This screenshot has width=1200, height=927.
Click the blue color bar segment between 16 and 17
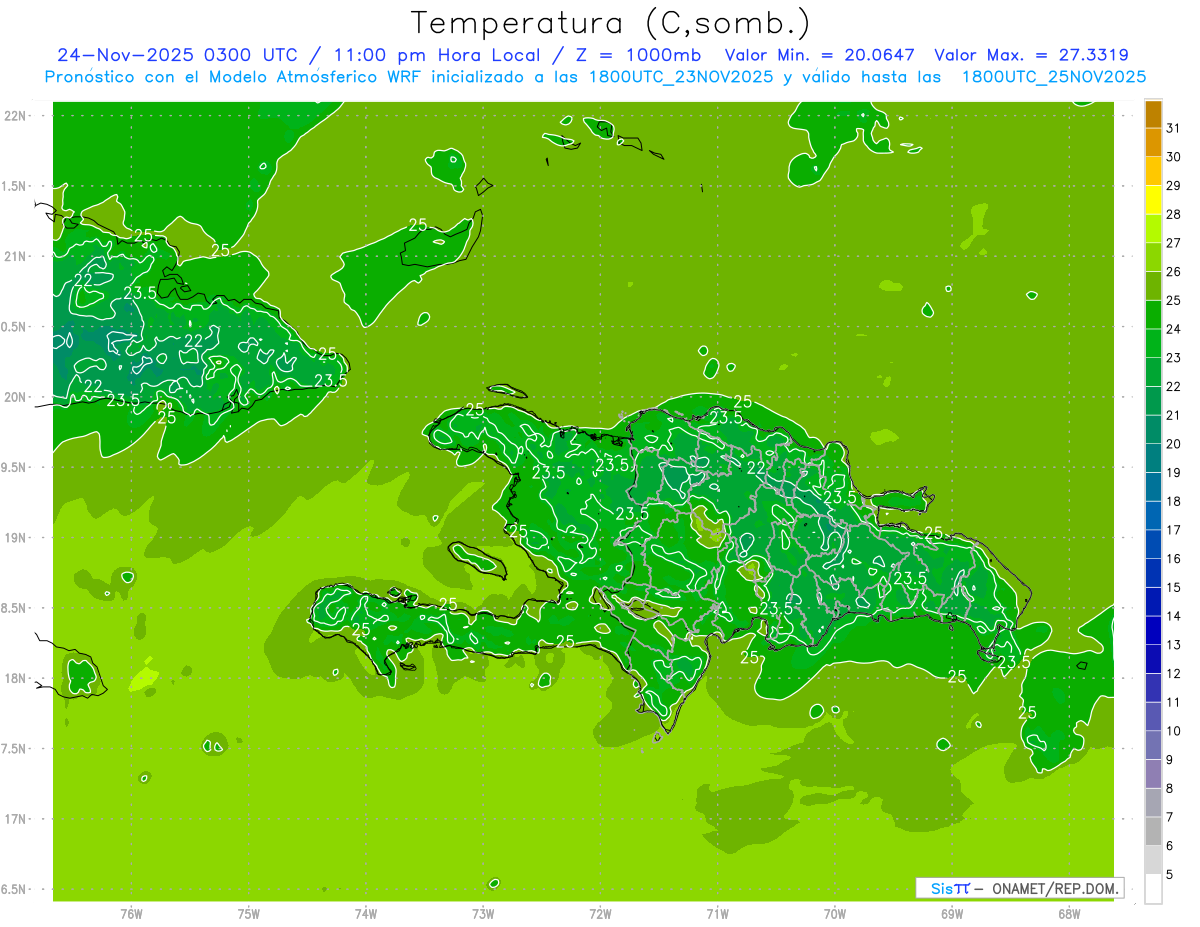click(x=1153, y=545)
